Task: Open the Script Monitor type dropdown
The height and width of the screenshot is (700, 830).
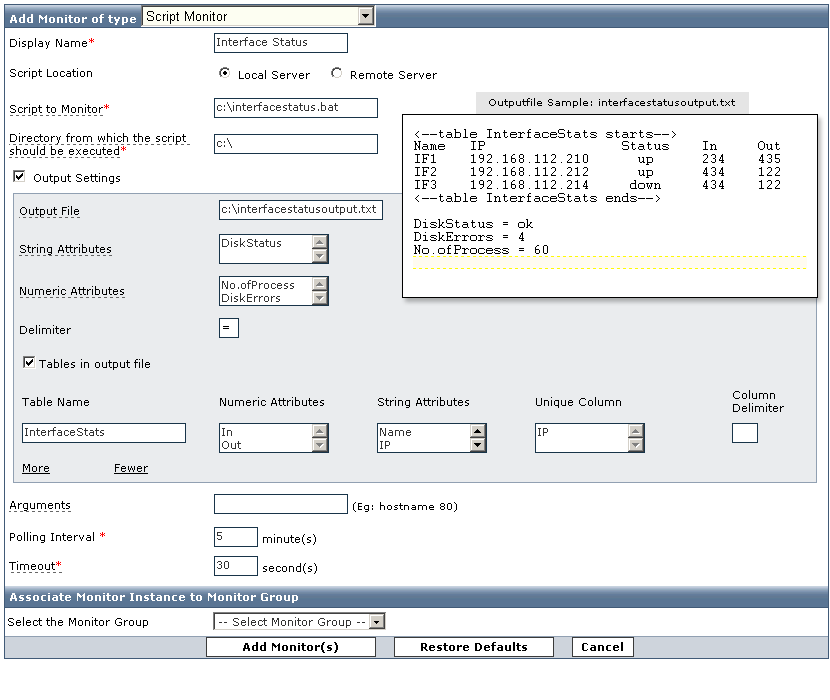Action: [x=365, y=16]
